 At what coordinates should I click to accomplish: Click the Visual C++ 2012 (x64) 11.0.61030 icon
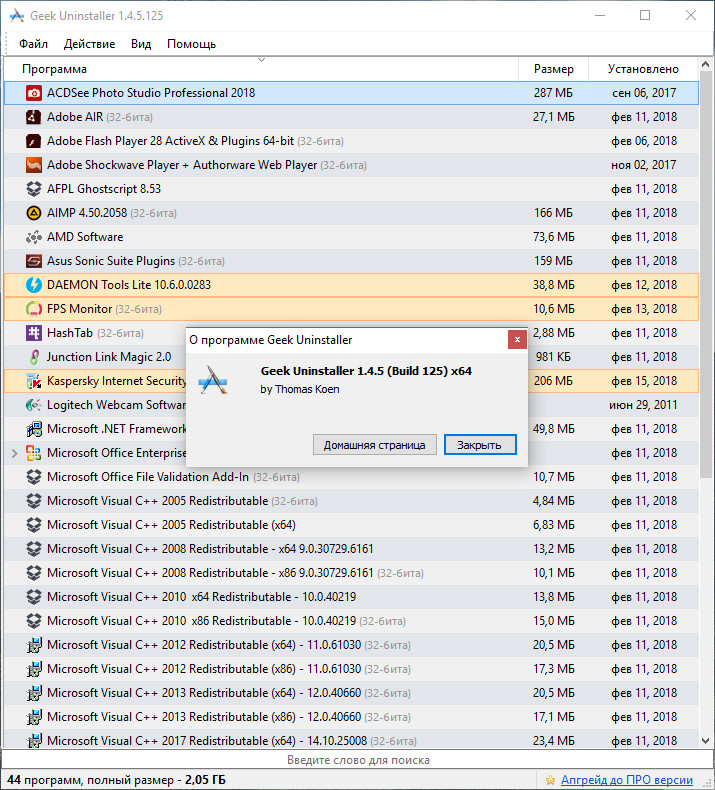pos(34,645)
